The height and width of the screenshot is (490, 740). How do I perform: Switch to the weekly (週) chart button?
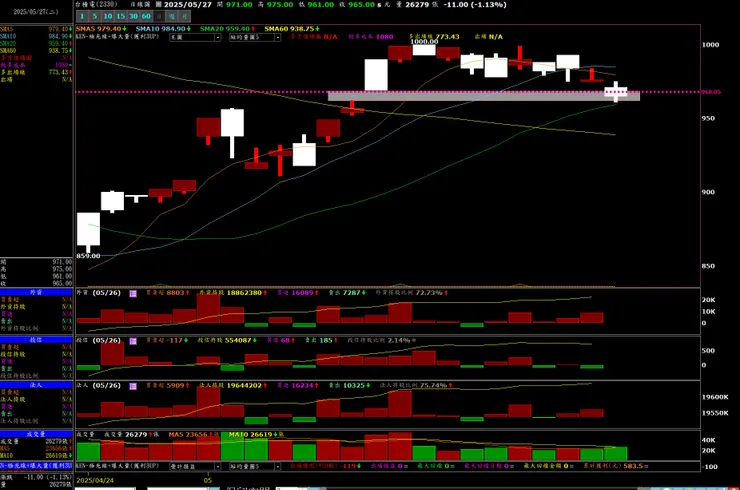click(x=172, y=17)
